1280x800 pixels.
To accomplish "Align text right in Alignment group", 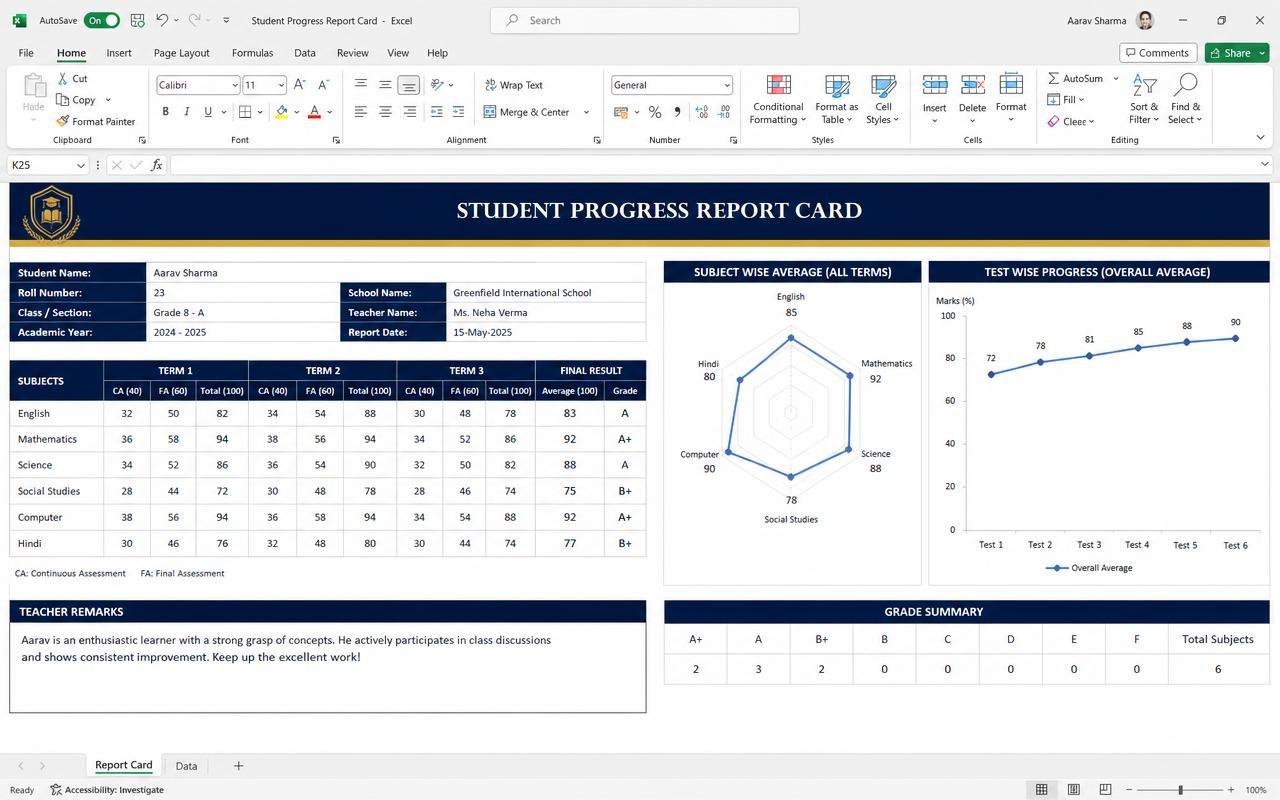I will click(409, 112).
